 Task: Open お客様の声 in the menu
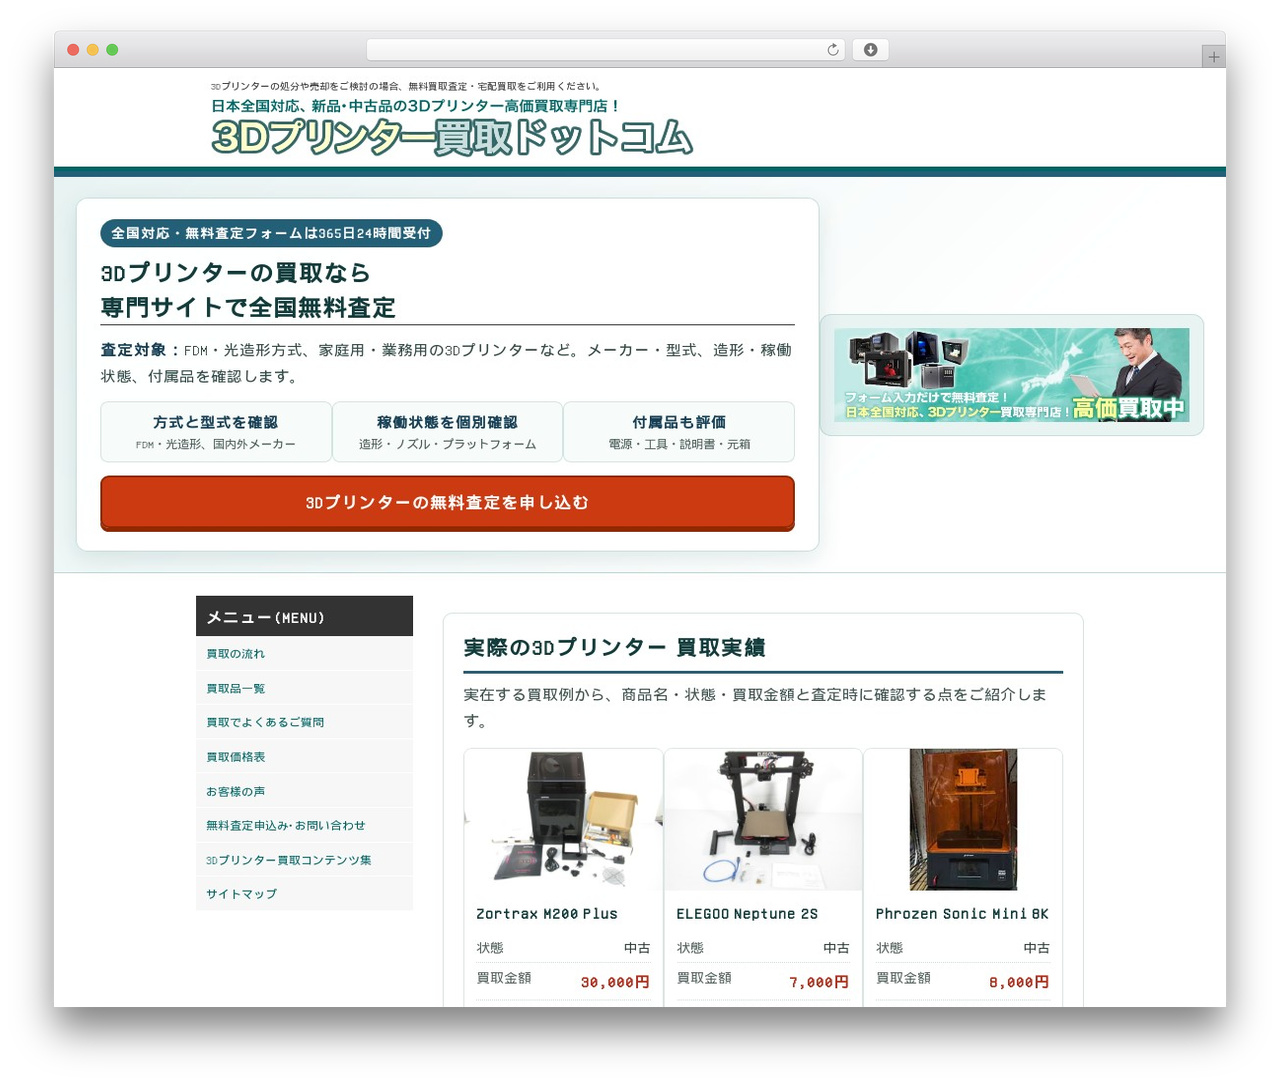pyautogui.click(x=304, y=791)
